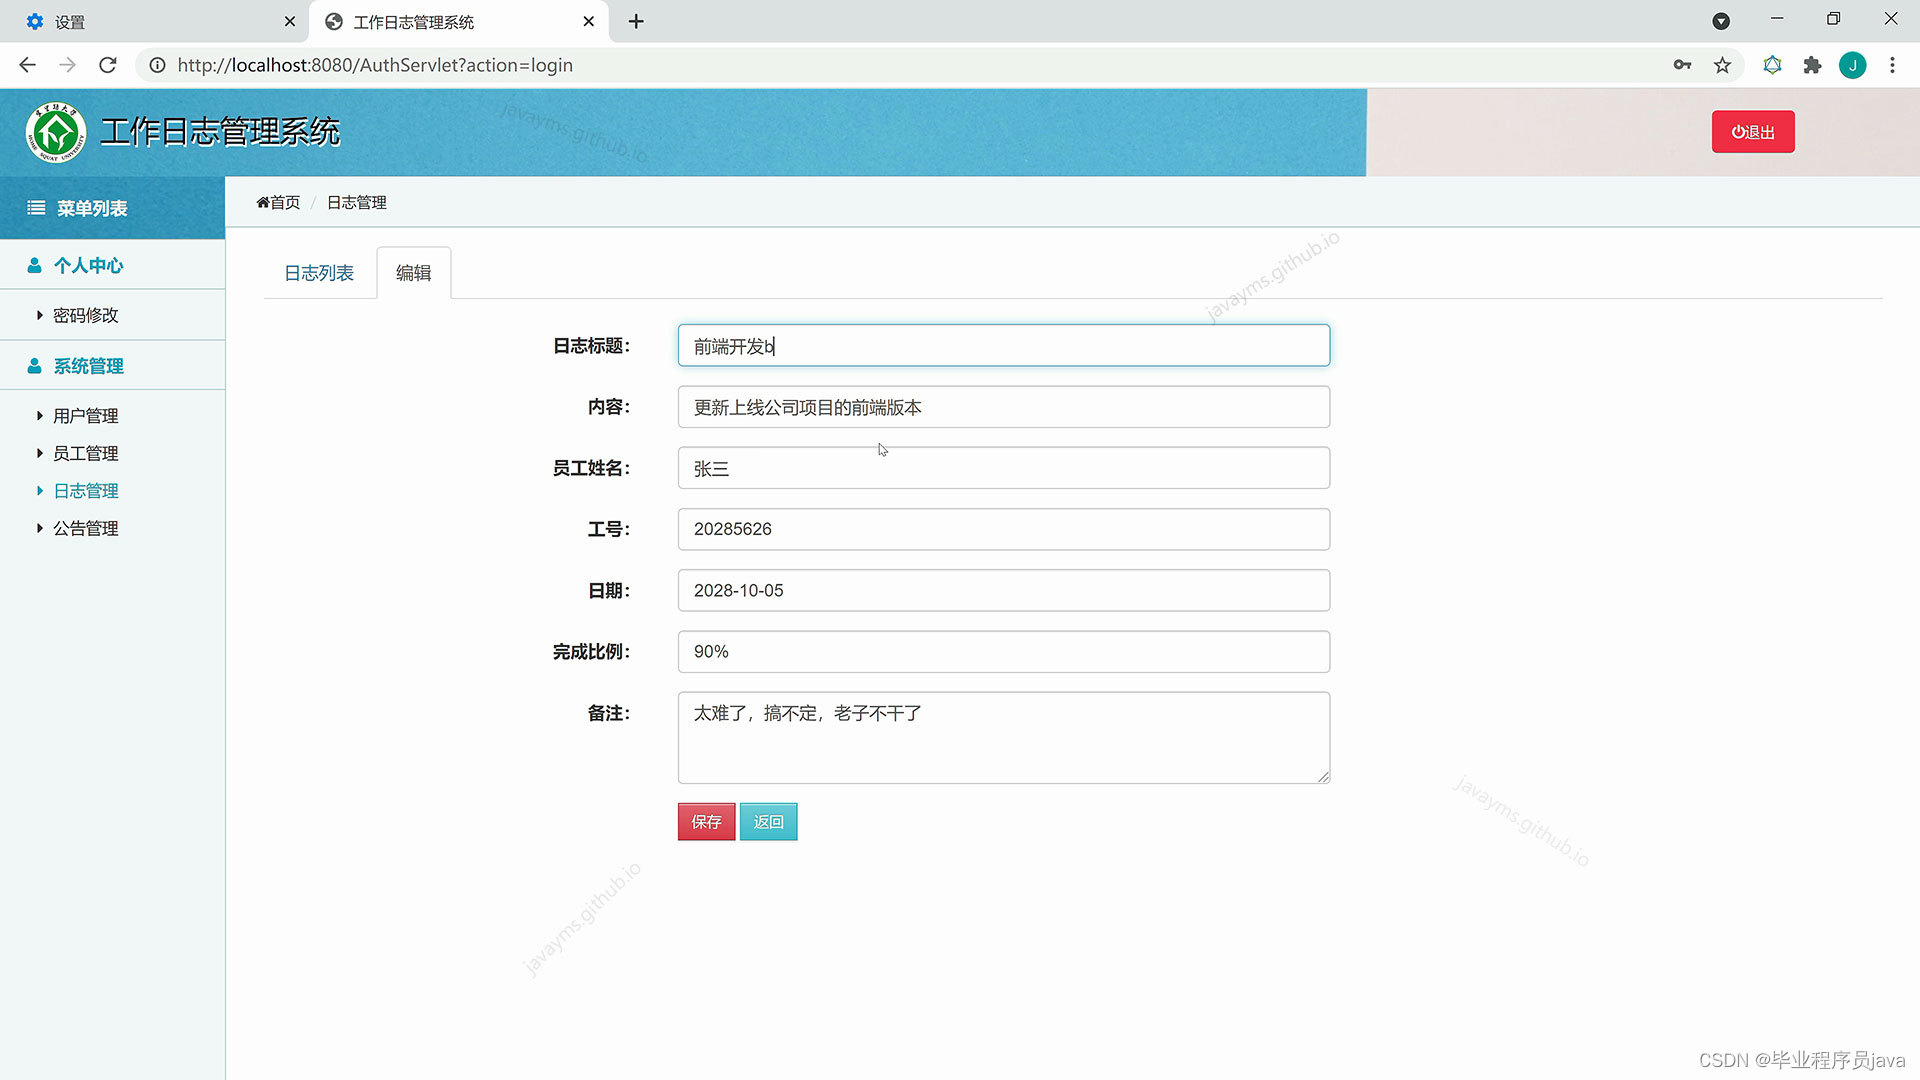Open 员工管理 in sidebar
This screenshot has width=1920, height=1080.
coord(86,453)
